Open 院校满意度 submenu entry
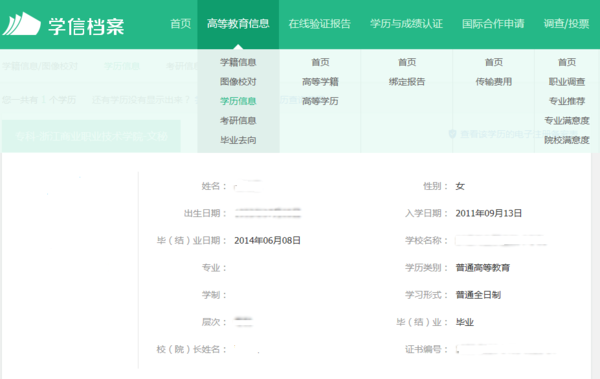600x379 pixels. pos(567,140)
